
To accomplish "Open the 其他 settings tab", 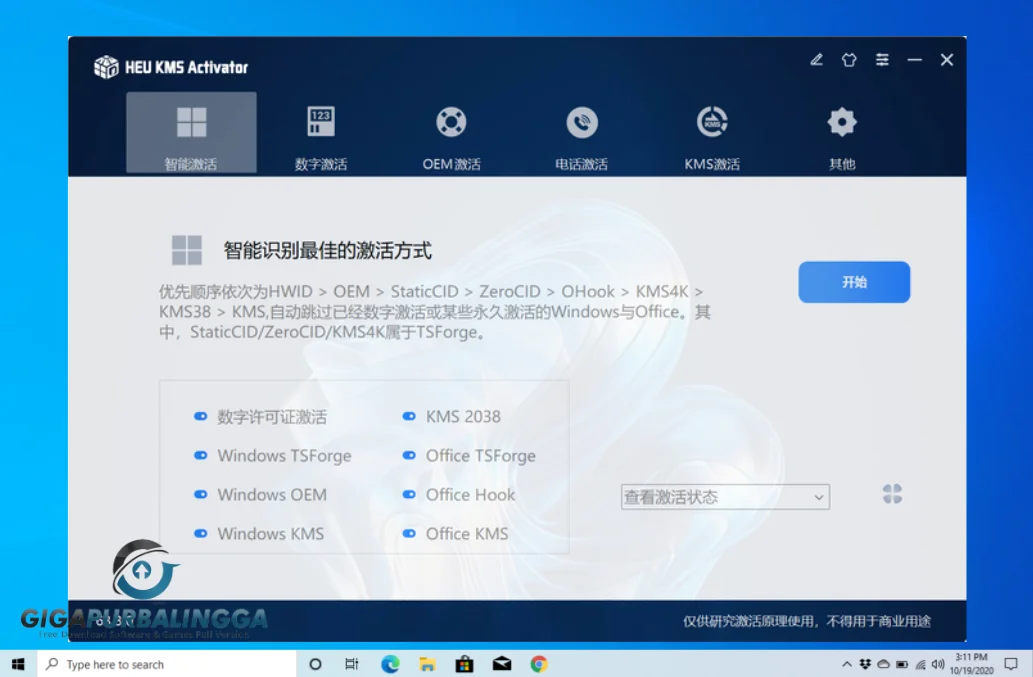I will coord(842,134).
